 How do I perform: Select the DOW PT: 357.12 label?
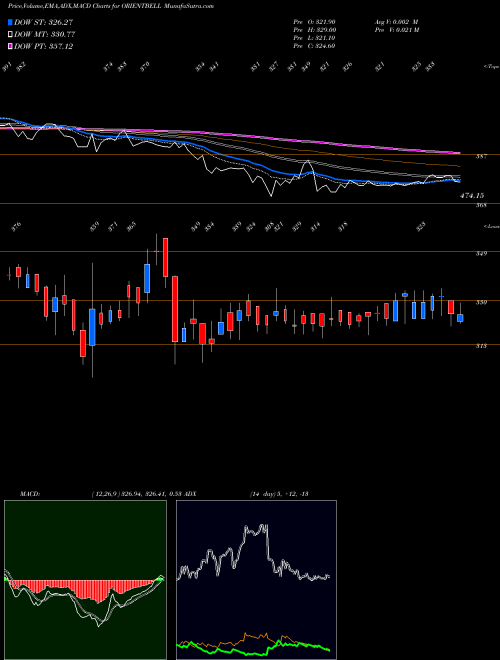pos(43,46)
